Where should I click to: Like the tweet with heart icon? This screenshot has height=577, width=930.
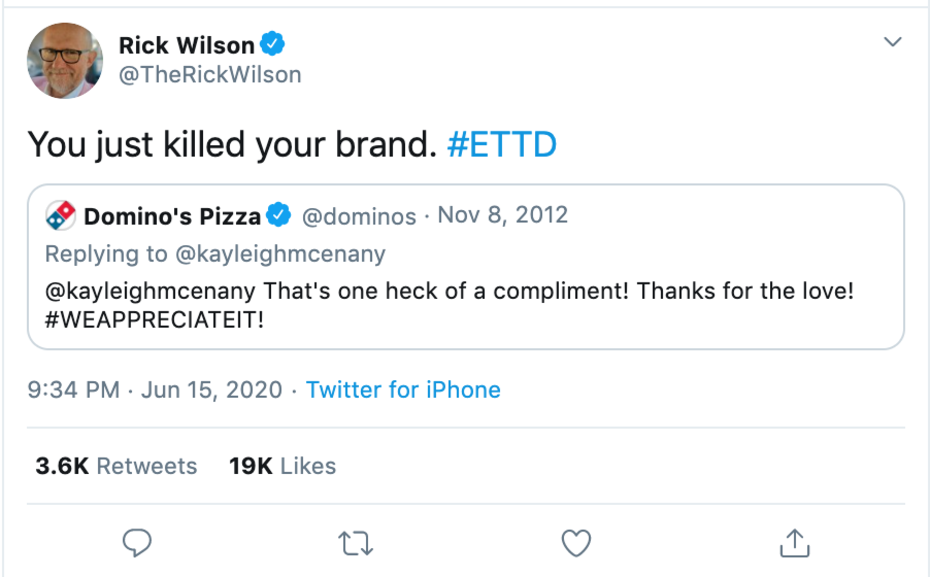coord(575,543)
